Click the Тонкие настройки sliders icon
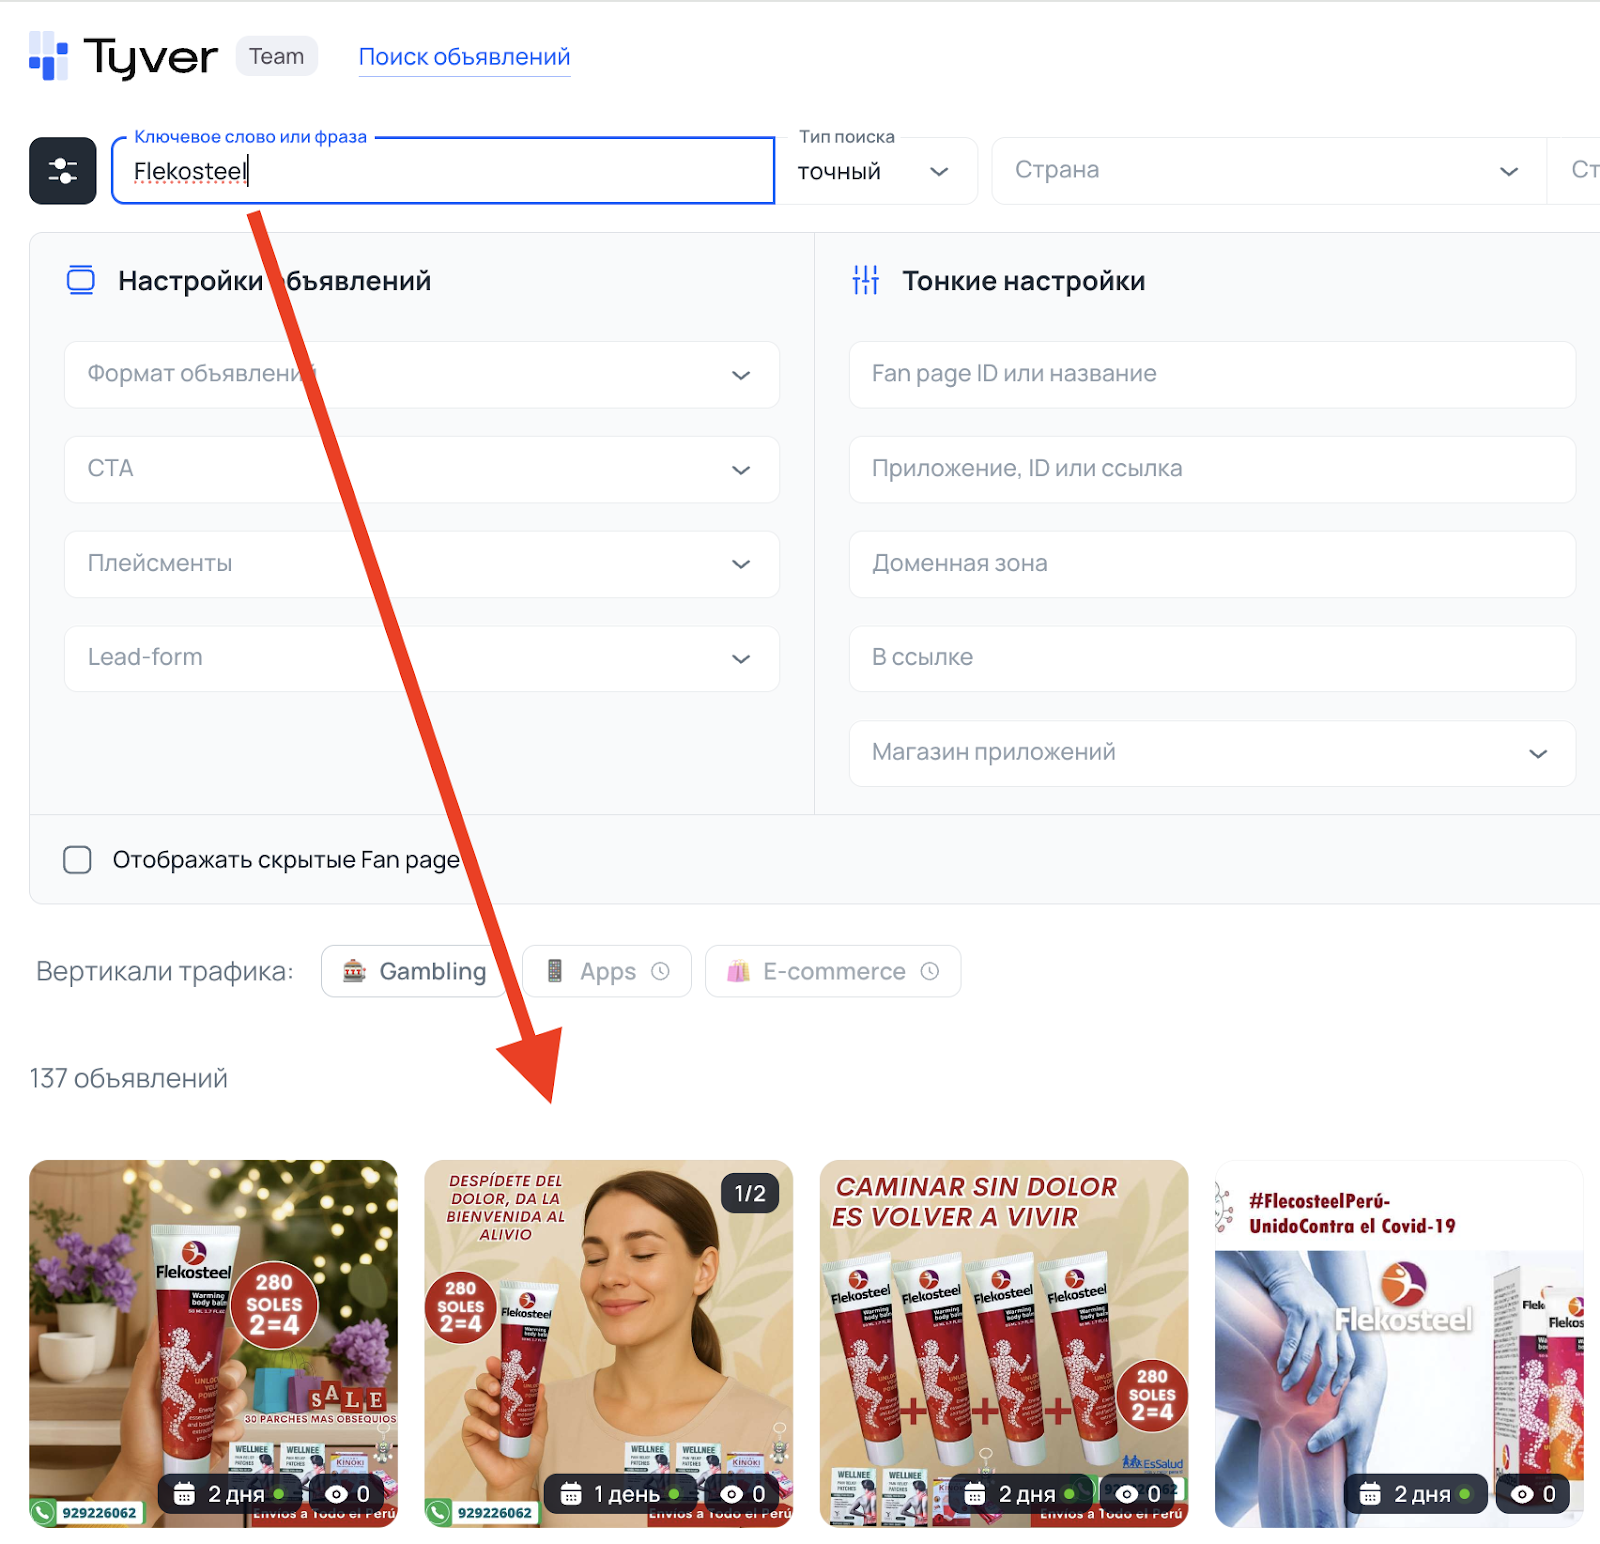Viewport: 1600px width, 1544px height. pos(866,281)
